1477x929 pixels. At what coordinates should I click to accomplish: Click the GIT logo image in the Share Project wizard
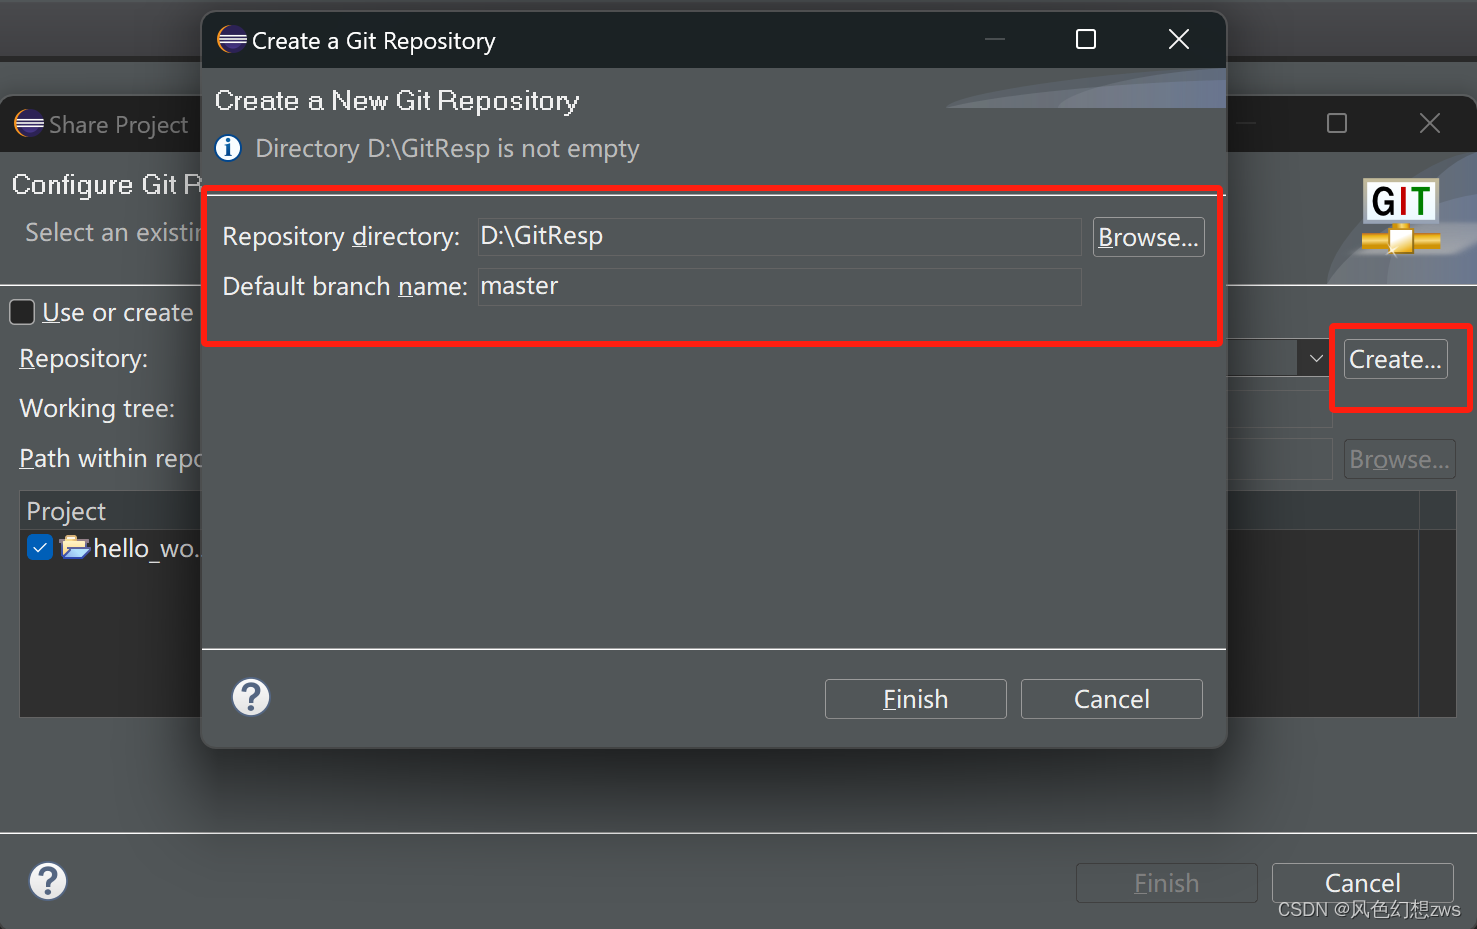click(1399, 217)
